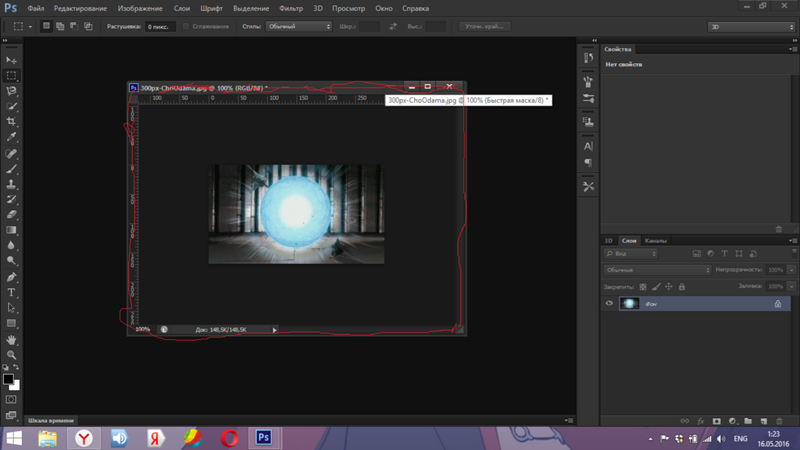Select the History Brush tool
The image size is (800, 450).
[11, 199]
